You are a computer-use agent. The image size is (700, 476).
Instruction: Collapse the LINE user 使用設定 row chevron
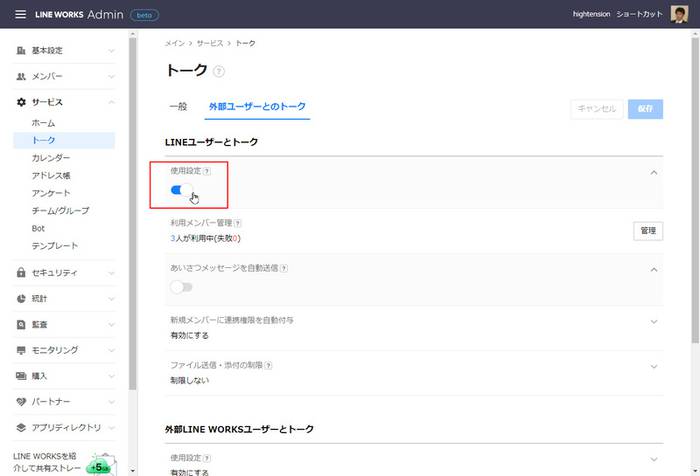click(654, 172)
